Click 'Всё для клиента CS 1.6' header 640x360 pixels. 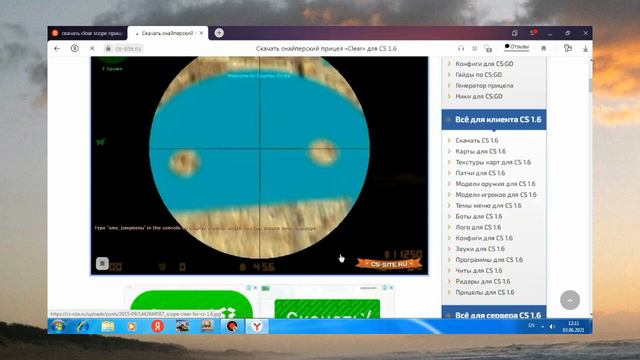point(494,120)
